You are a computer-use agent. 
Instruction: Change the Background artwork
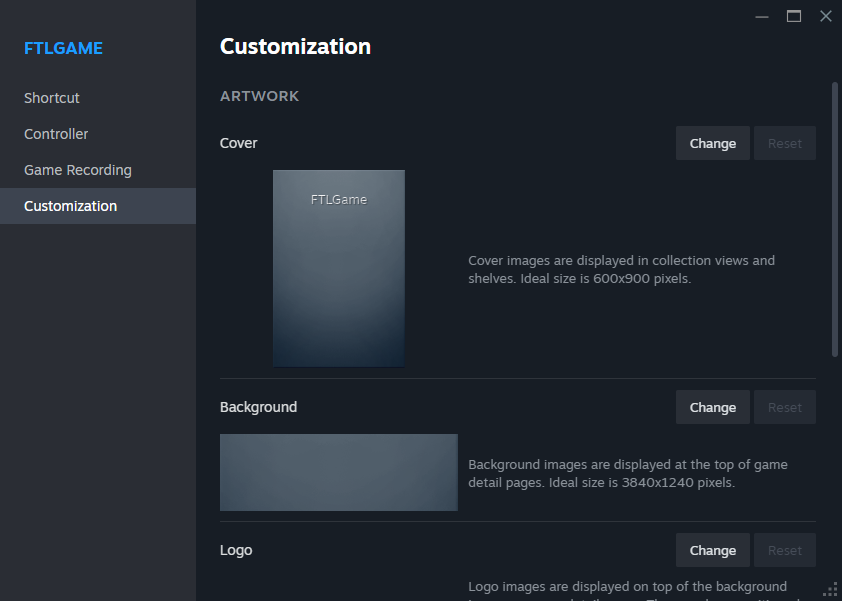[712, 407]
